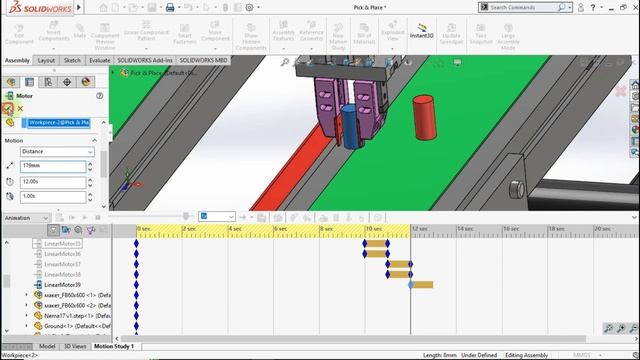This screenshot has width=640, height=360.
Task: Expand the Pick & Place flyout tree
Action: click(x=113, y=73)
